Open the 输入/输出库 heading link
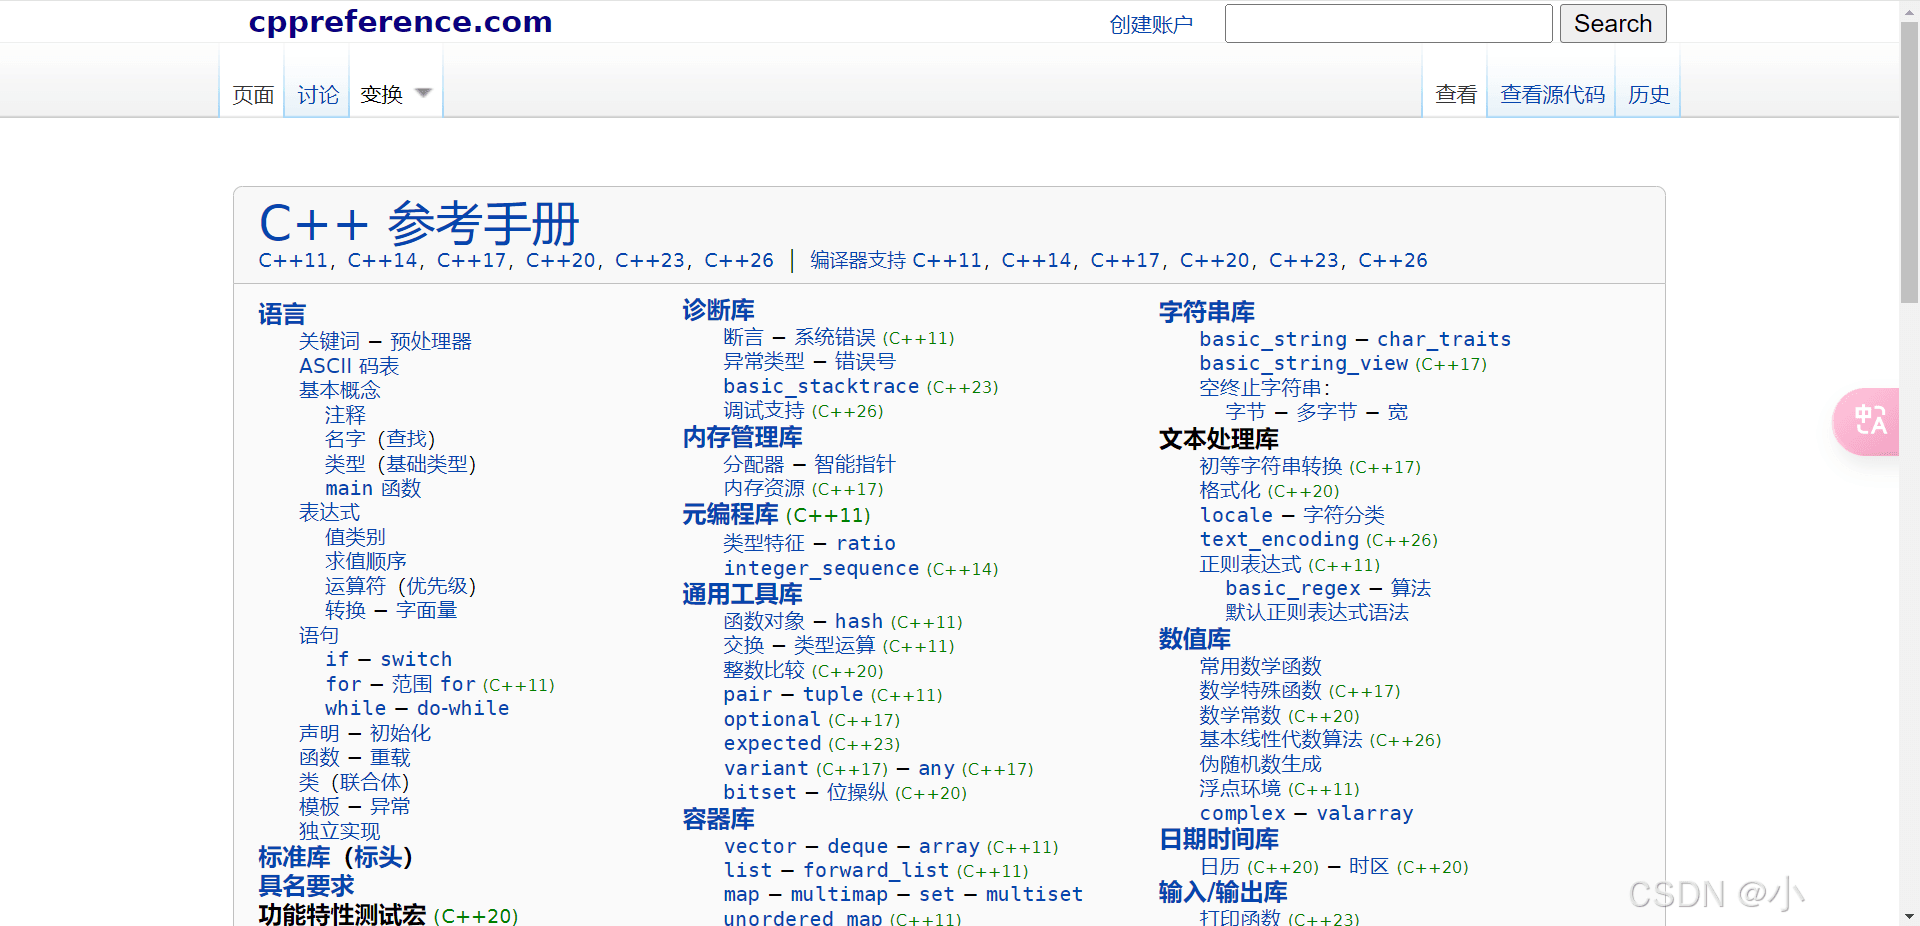 pyautogui.click(x=1223, y=892)
